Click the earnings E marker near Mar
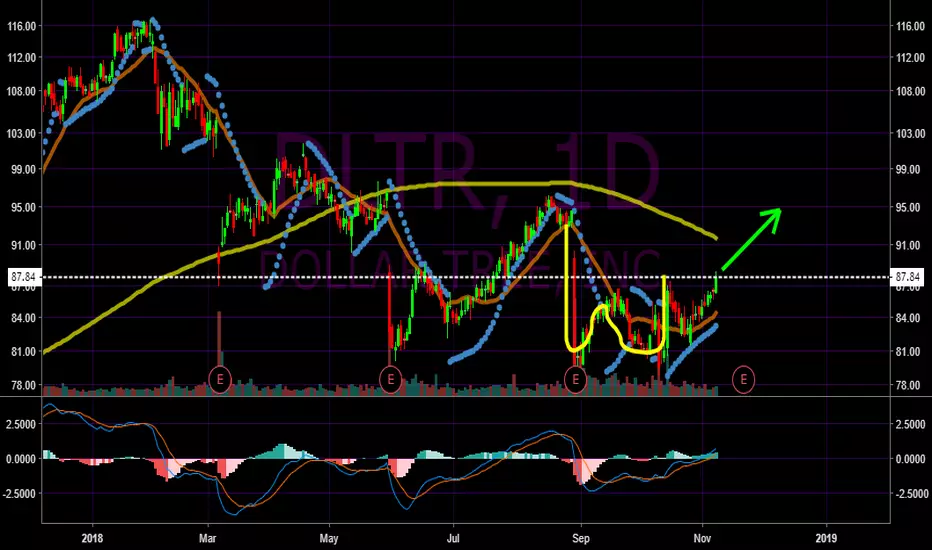 point(220,379)
